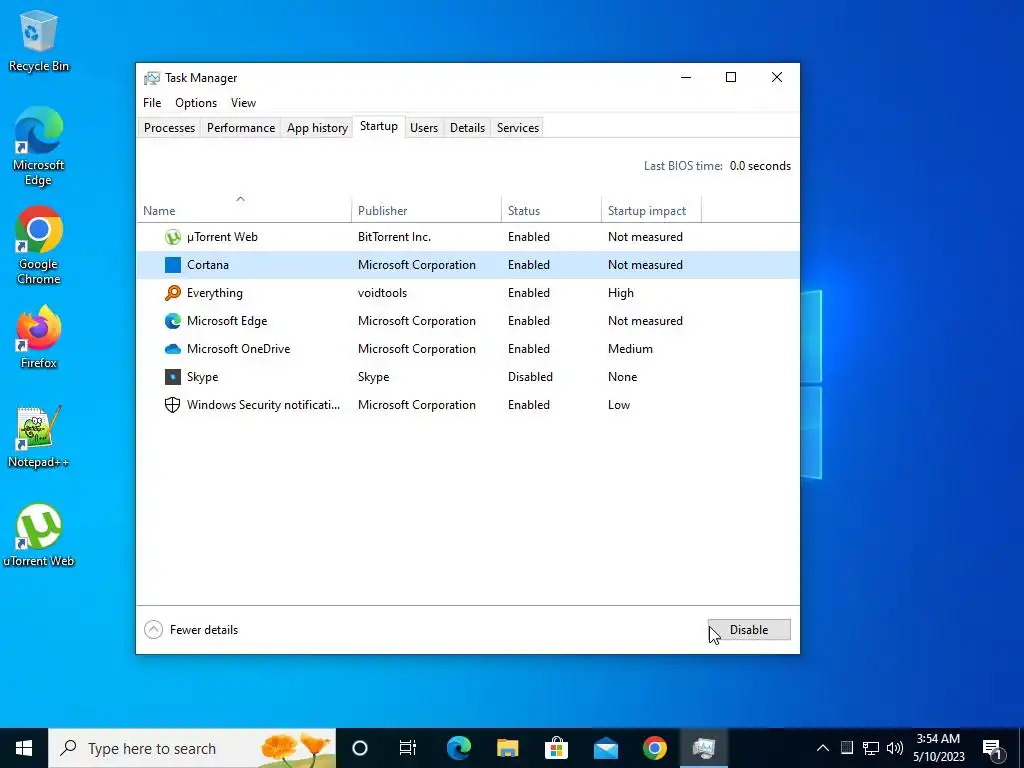Select uTorrent Web desktop shortcut
The image size is (1024, 768).
(x=39, y=536)
